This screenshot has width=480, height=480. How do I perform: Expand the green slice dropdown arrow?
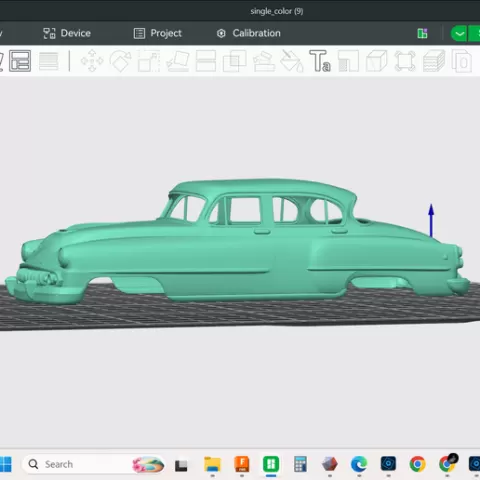click(x=459, y=33)
